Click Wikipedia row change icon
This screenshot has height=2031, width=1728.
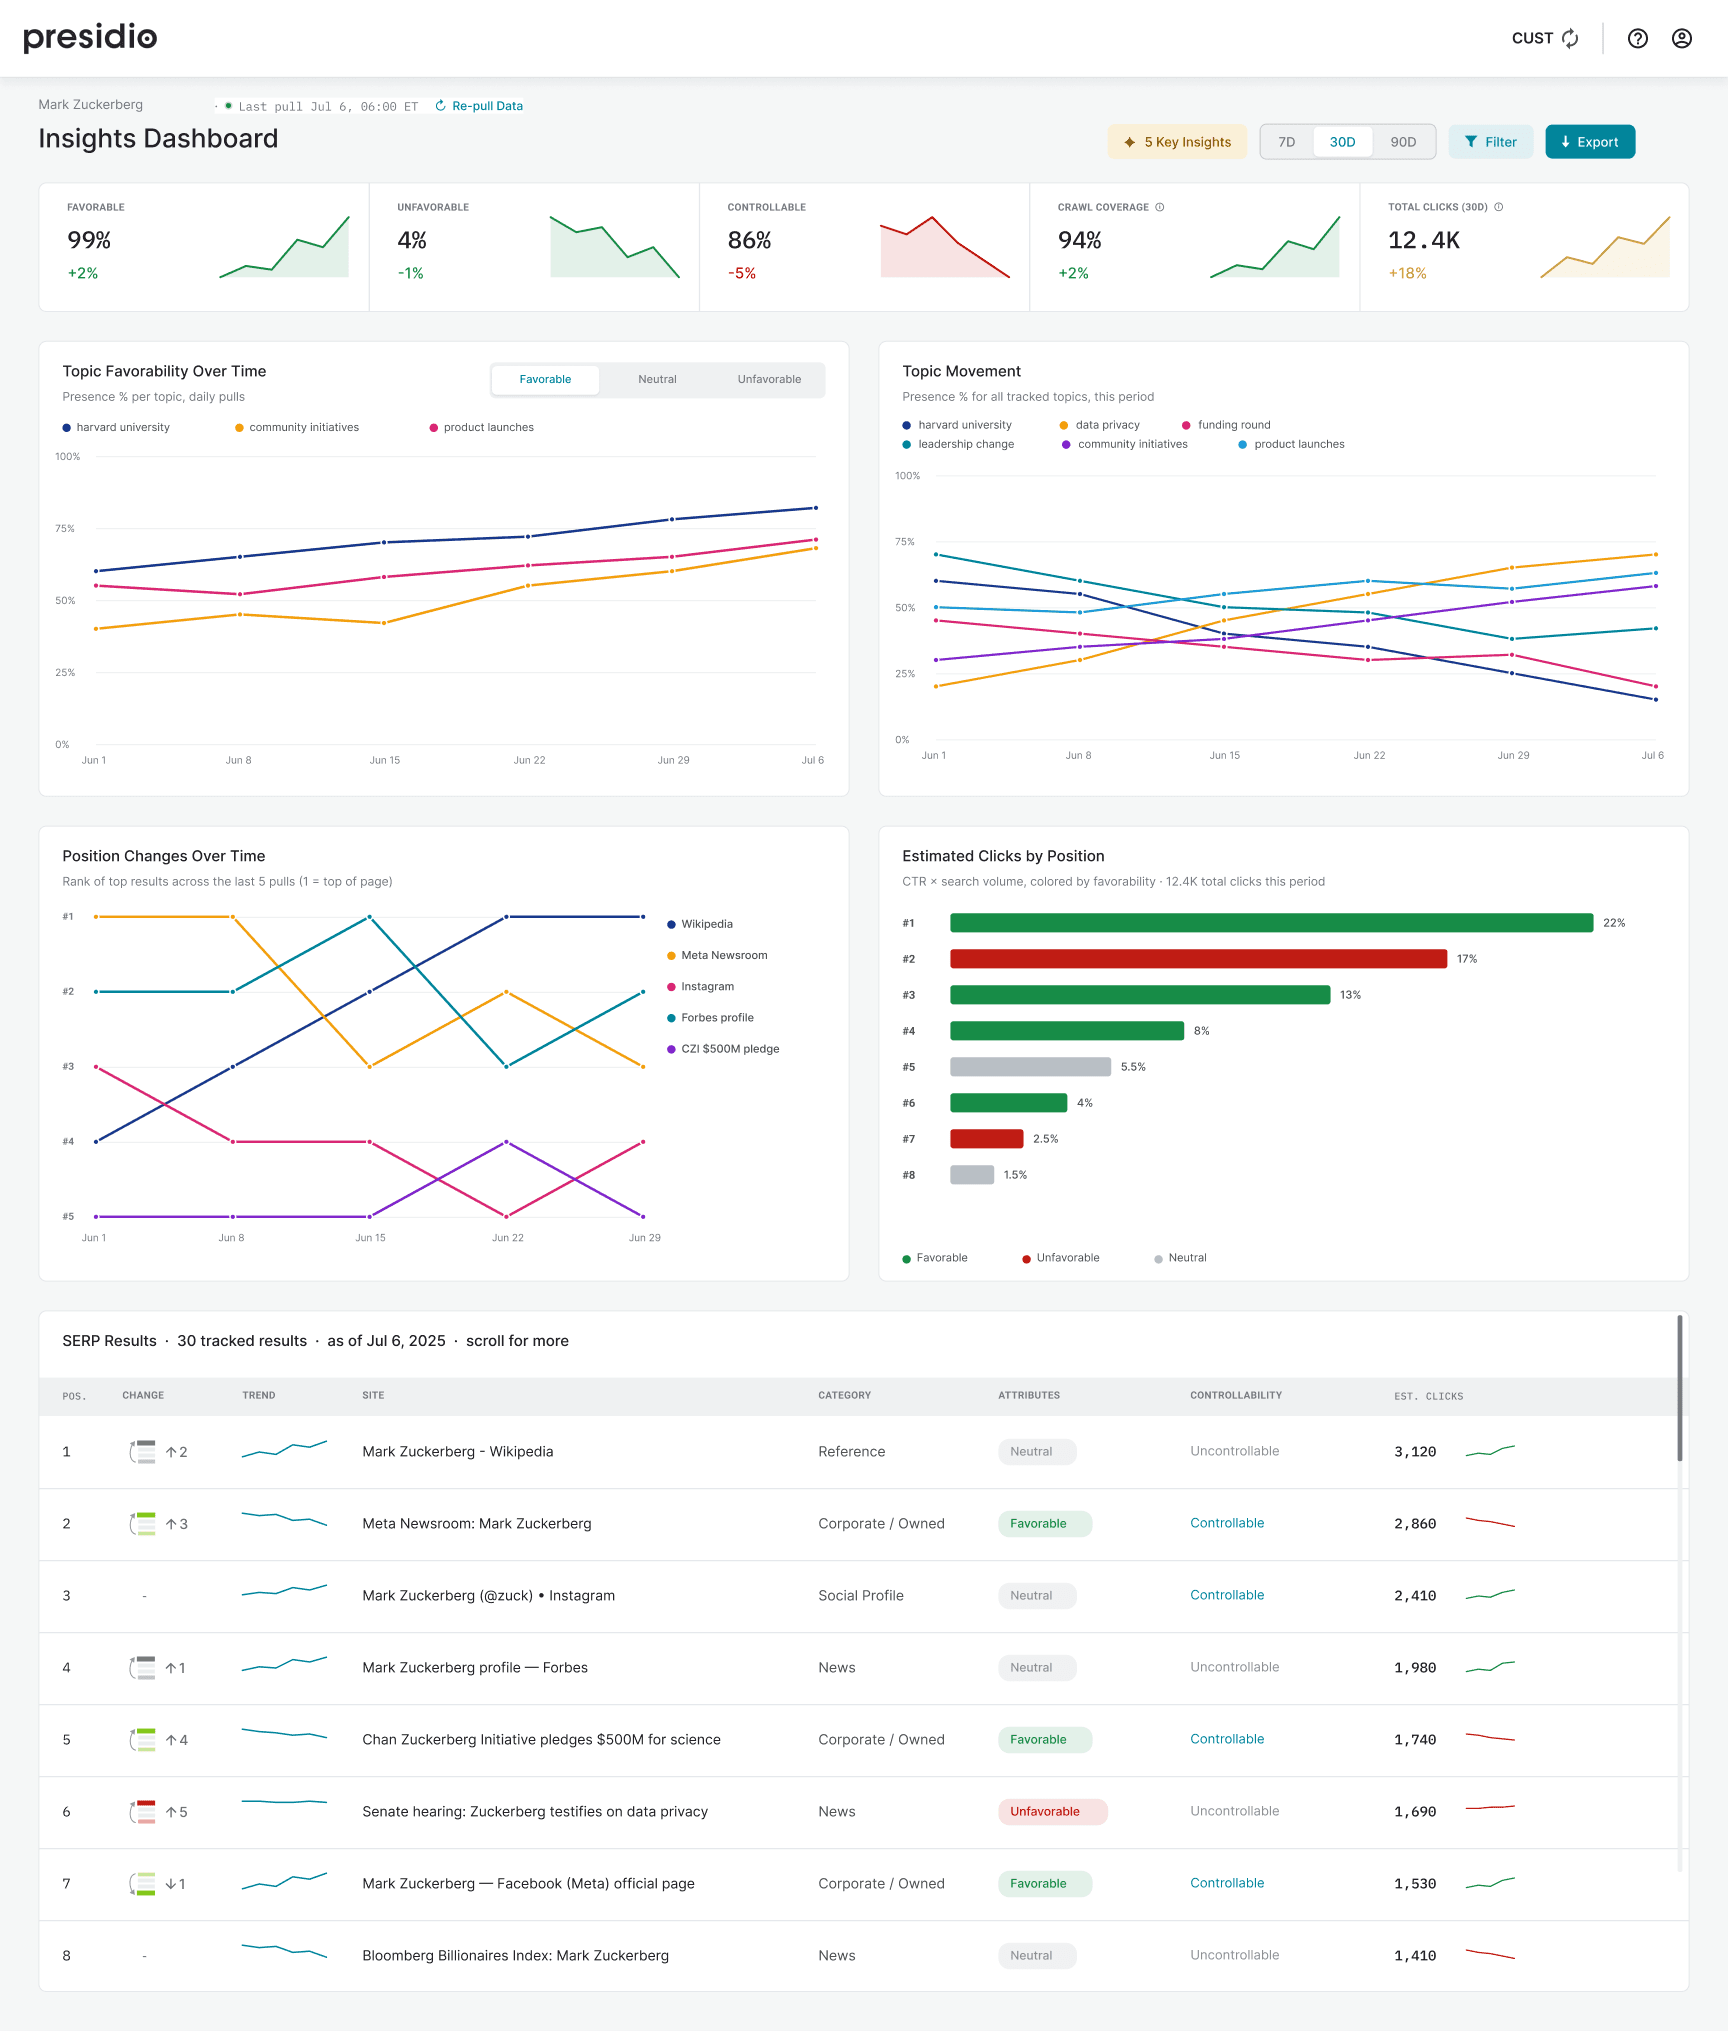click(x=143, y=1452)
